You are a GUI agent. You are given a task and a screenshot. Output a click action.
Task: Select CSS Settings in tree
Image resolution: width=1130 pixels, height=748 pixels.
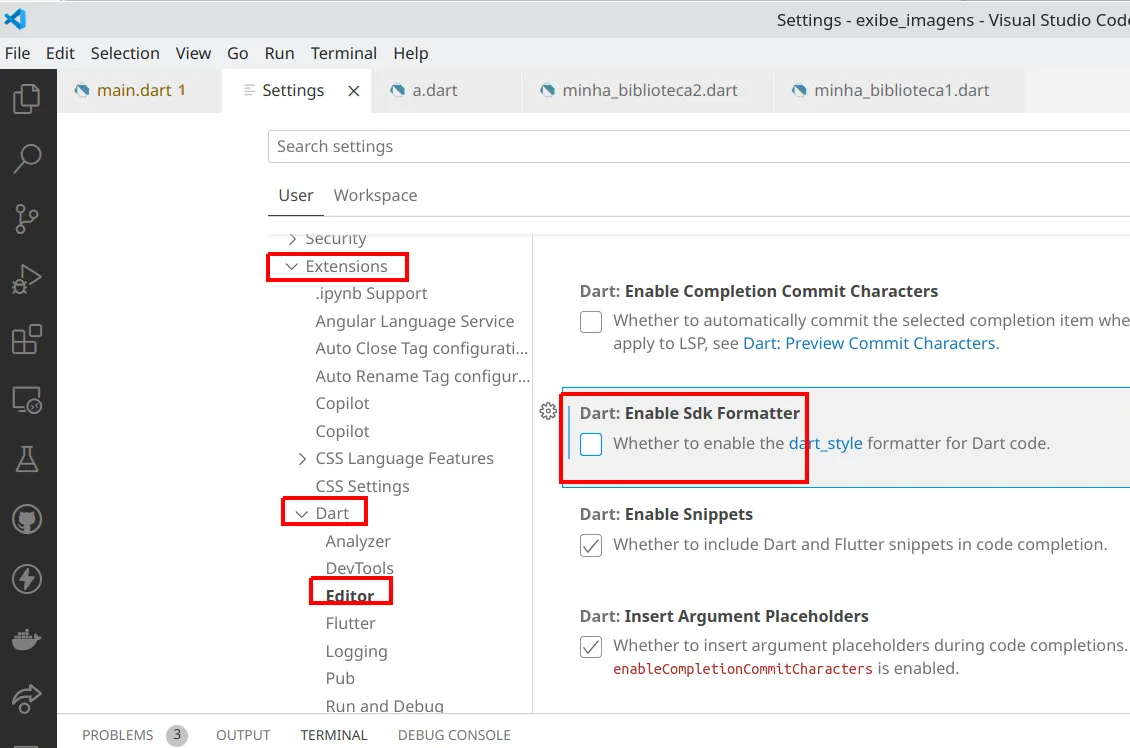click(x=362, y=486)
